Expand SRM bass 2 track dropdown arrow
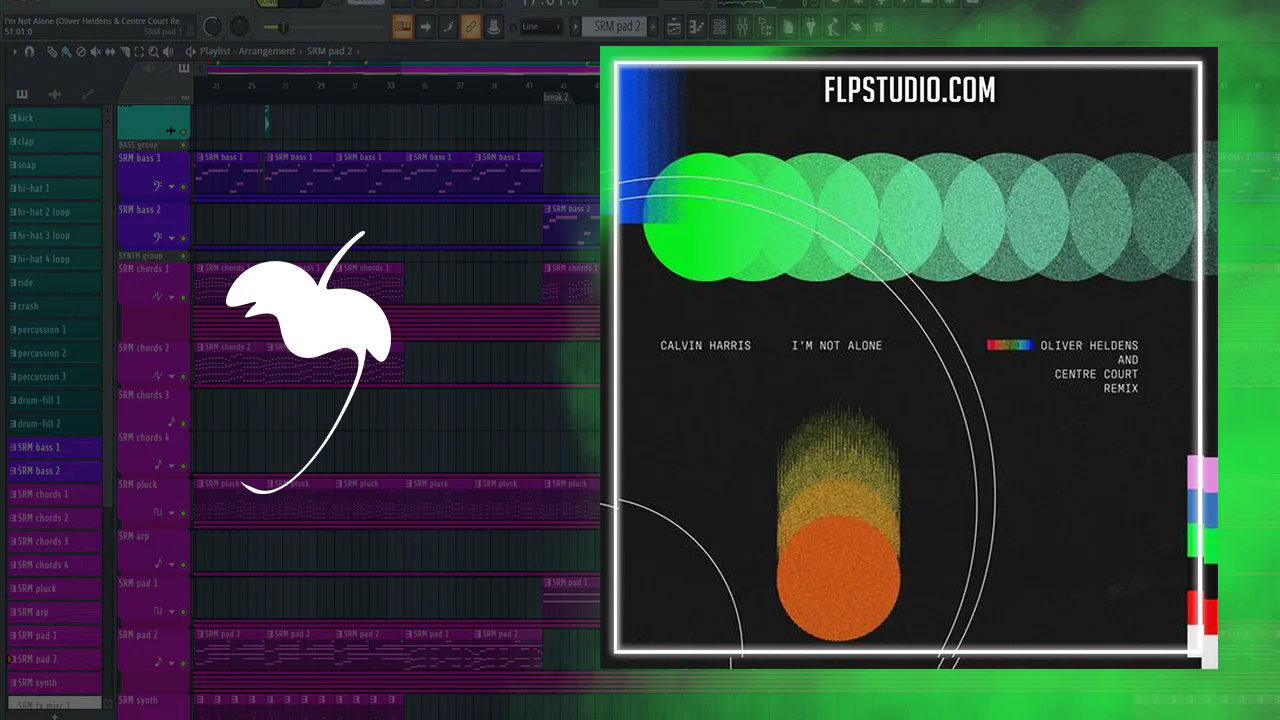The height and width of the screenshot is (720, 1280). (172, 238)
